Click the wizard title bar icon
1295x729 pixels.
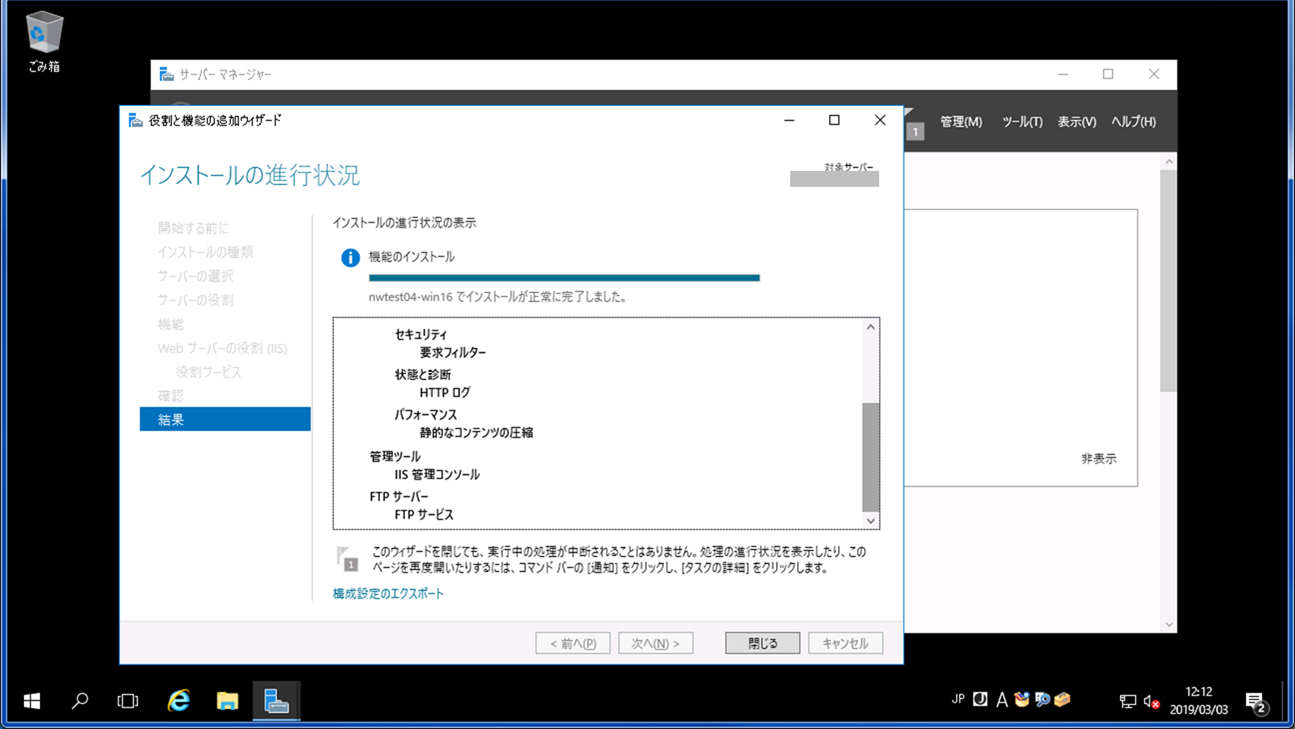click(135, 120)
